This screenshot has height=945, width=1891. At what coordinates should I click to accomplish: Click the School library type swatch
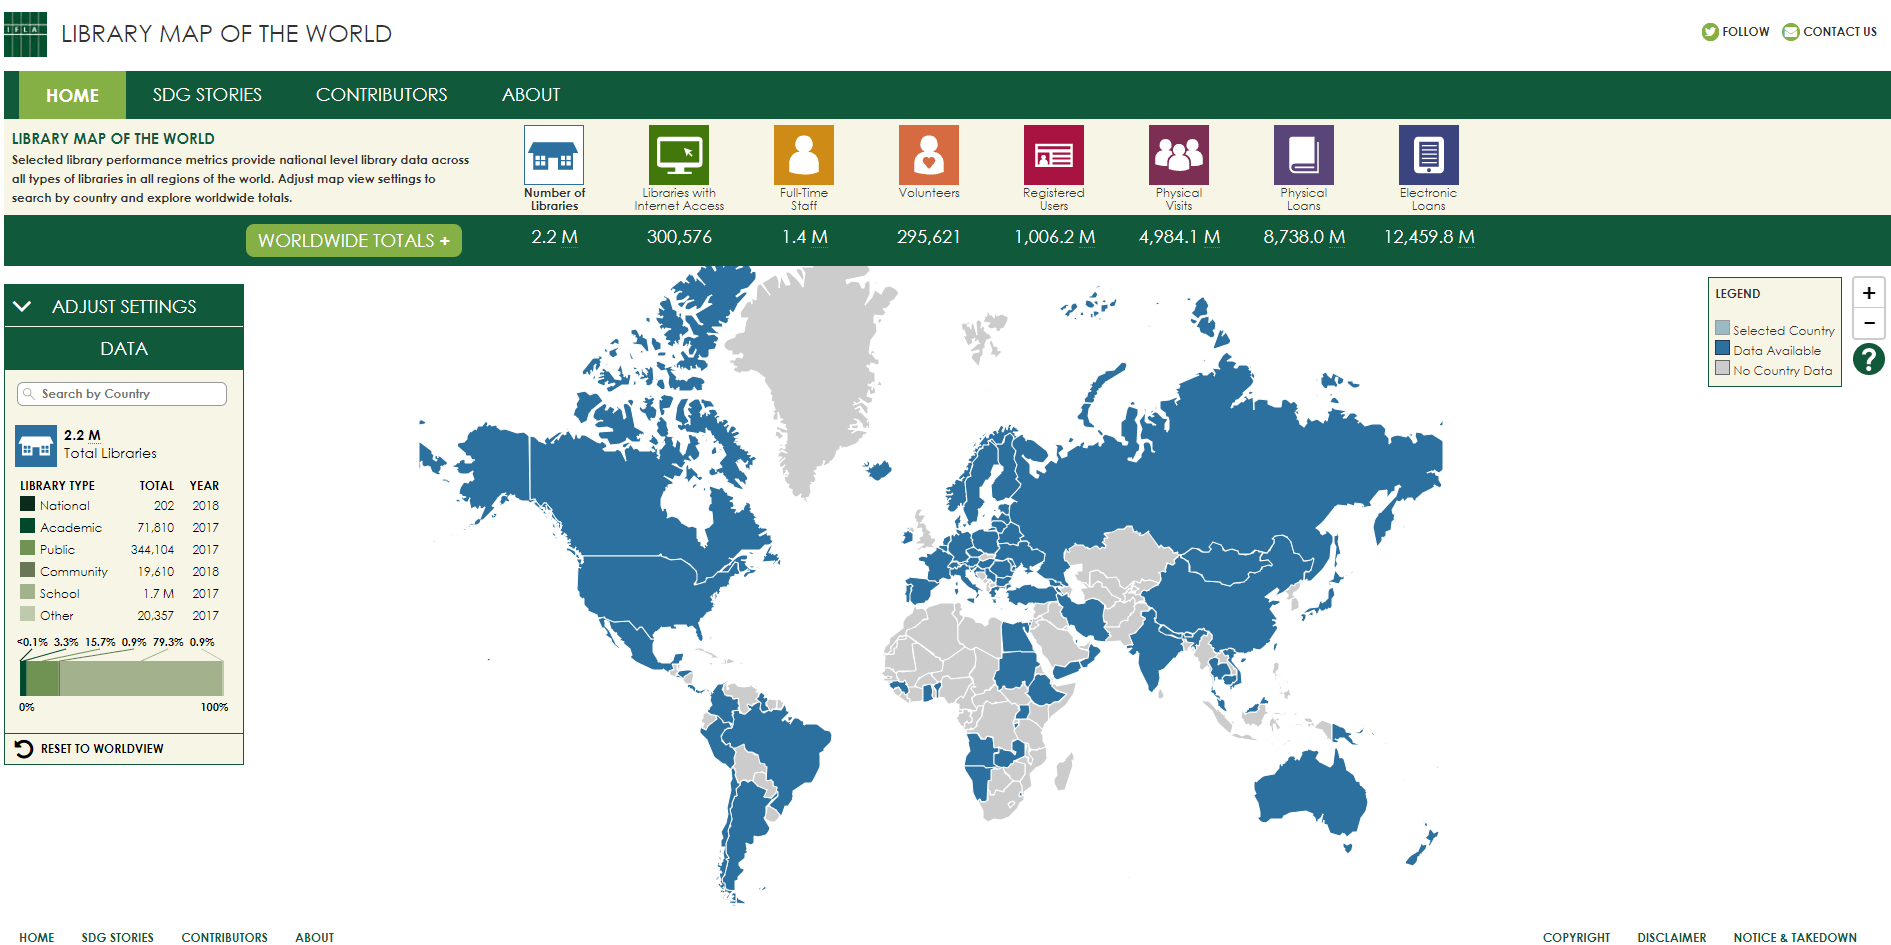point(27,592)
